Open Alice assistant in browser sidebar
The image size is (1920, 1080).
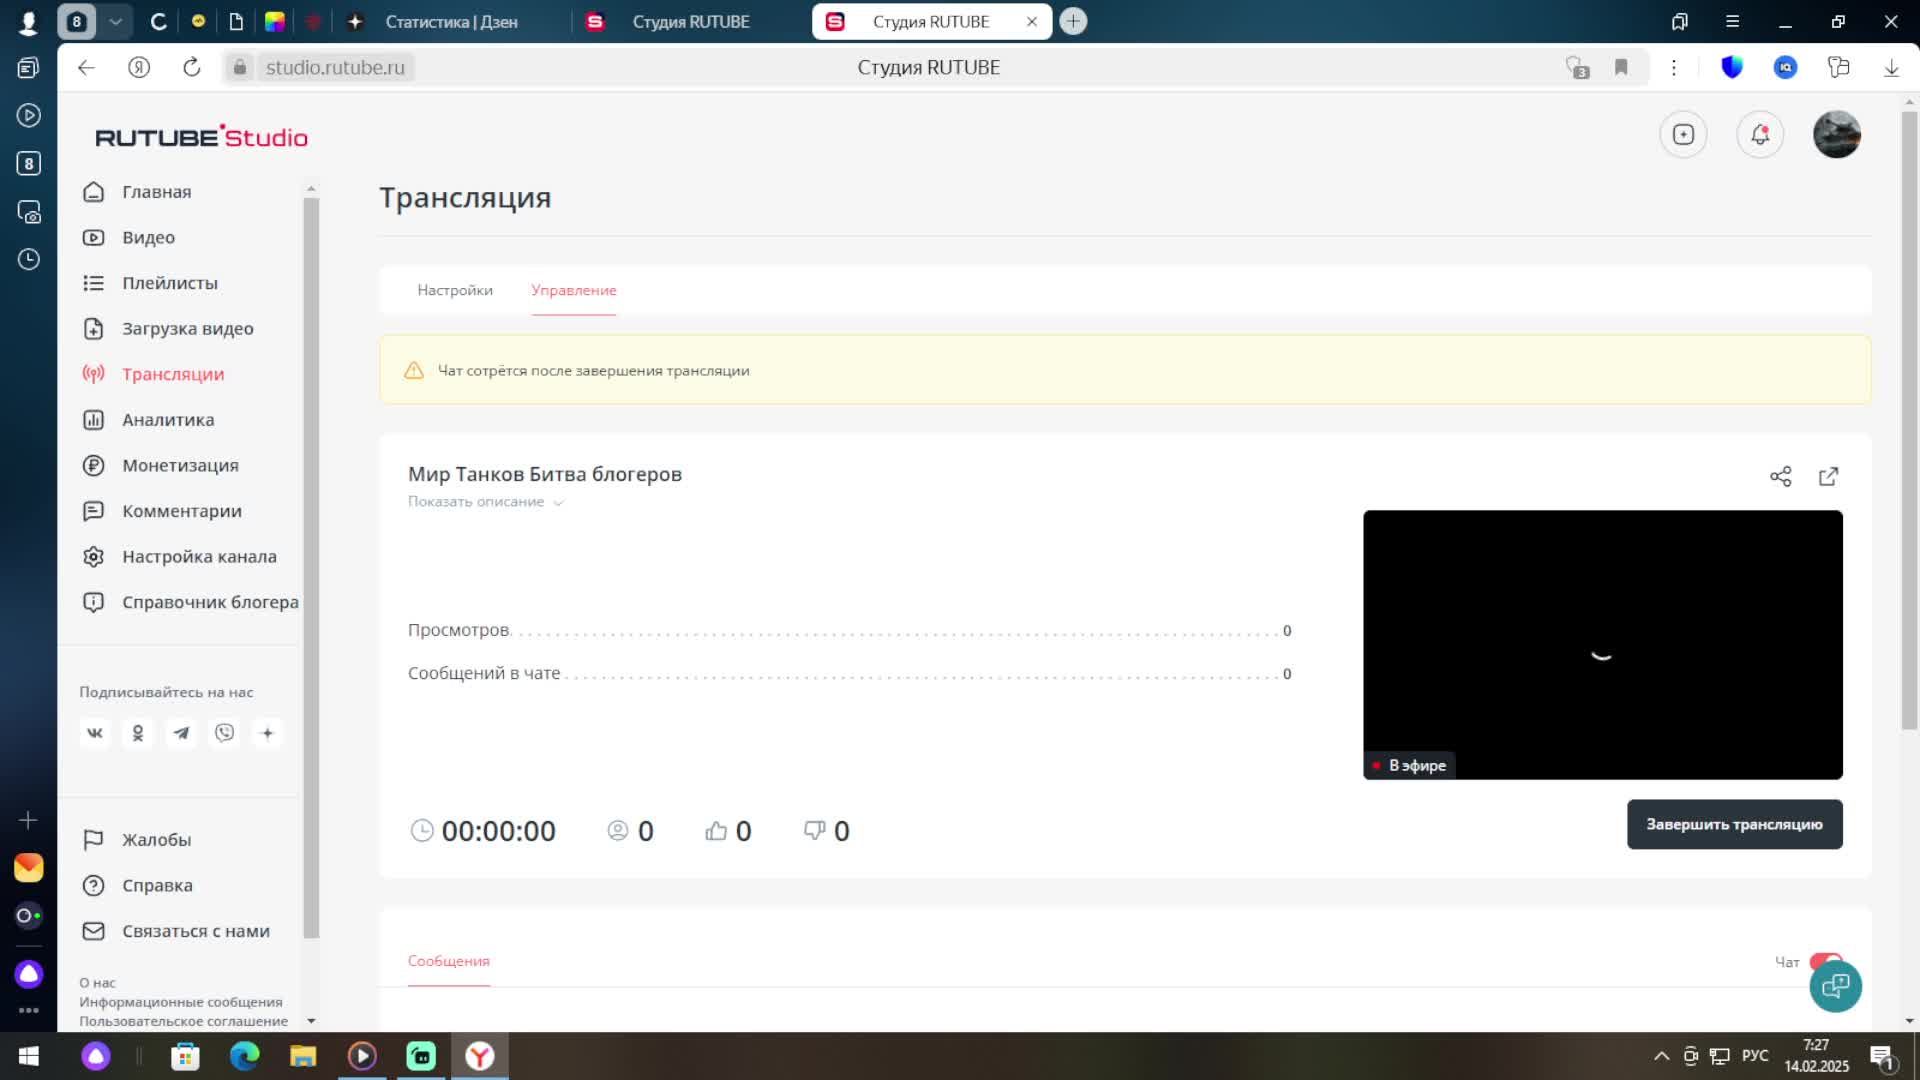pyautogui.click(x=29, y=974)
